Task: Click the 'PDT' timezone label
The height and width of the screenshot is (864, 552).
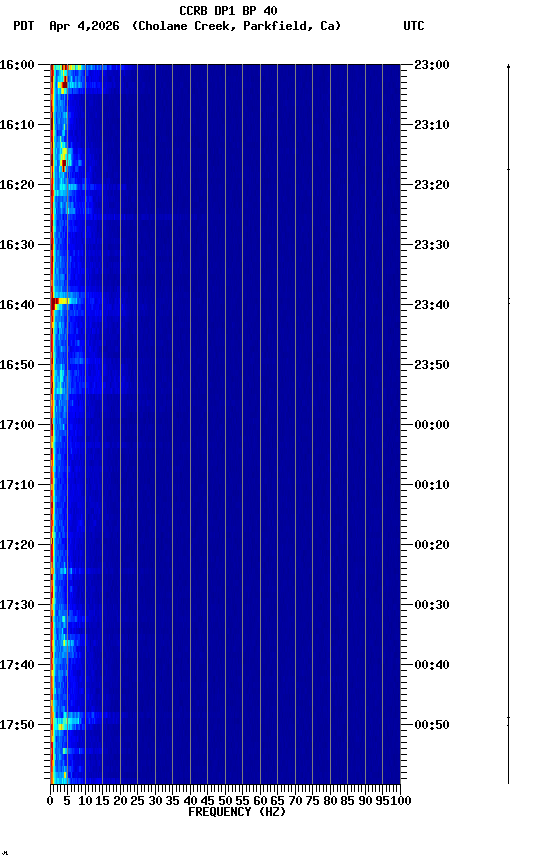Action: (x=24, y=26)
